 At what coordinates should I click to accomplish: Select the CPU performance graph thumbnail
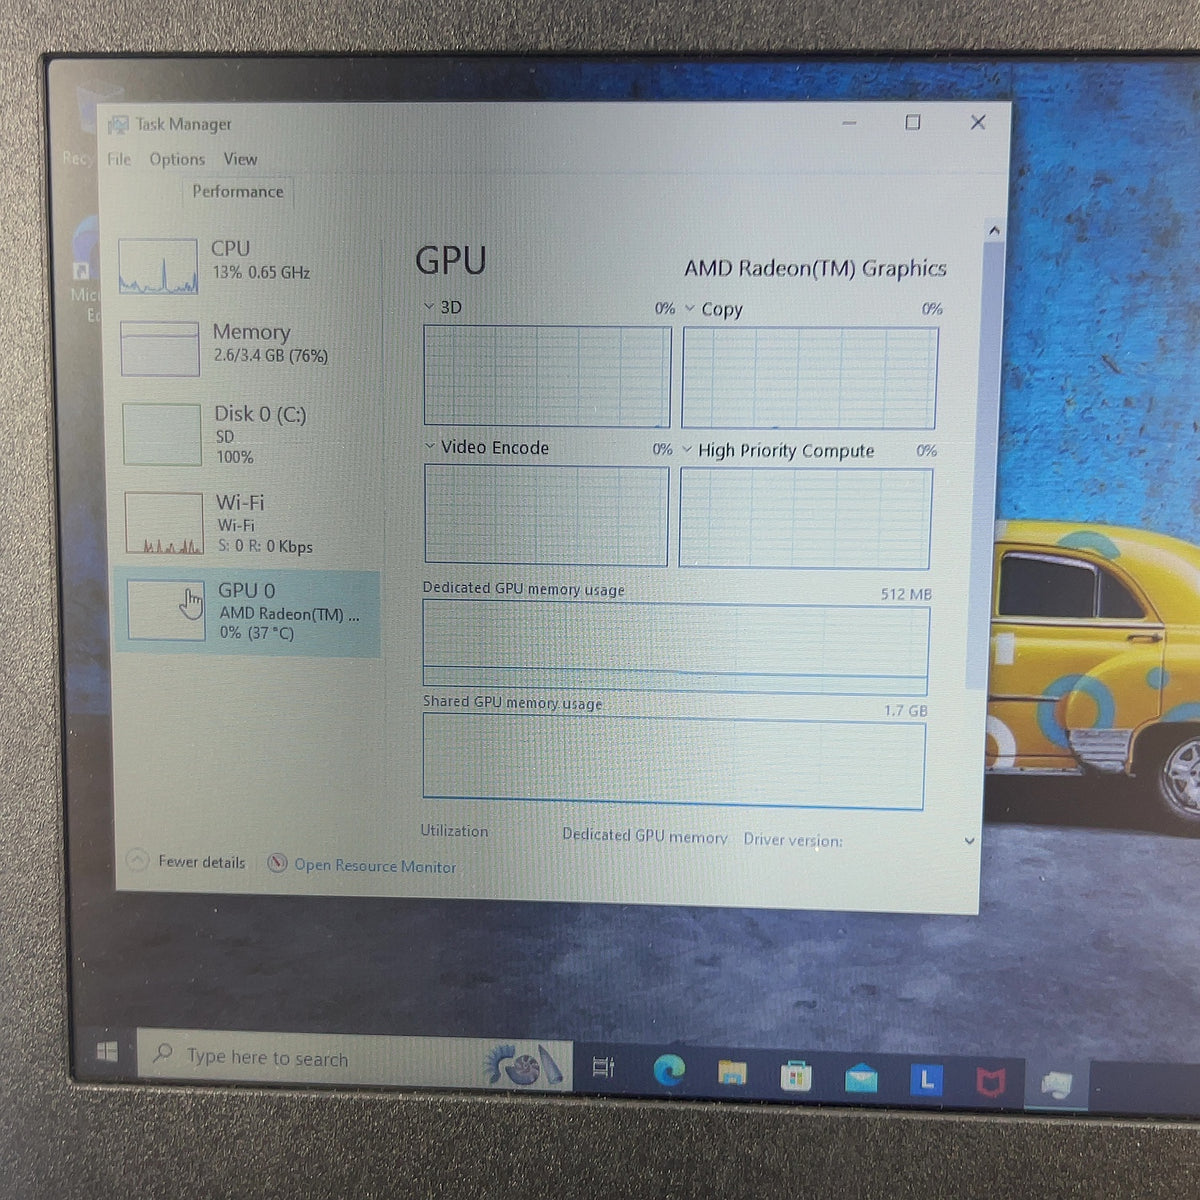point(158,266)
